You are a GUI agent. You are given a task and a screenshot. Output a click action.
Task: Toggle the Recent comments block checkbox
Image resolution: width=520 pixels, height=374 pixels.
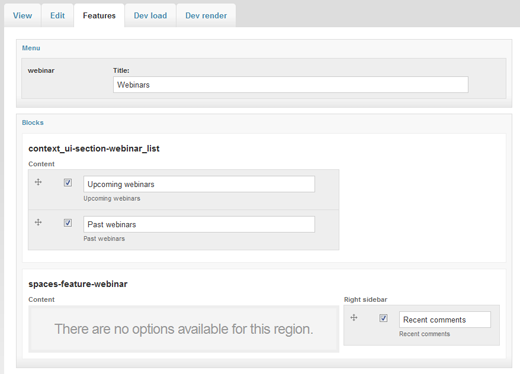coord(383,318)
